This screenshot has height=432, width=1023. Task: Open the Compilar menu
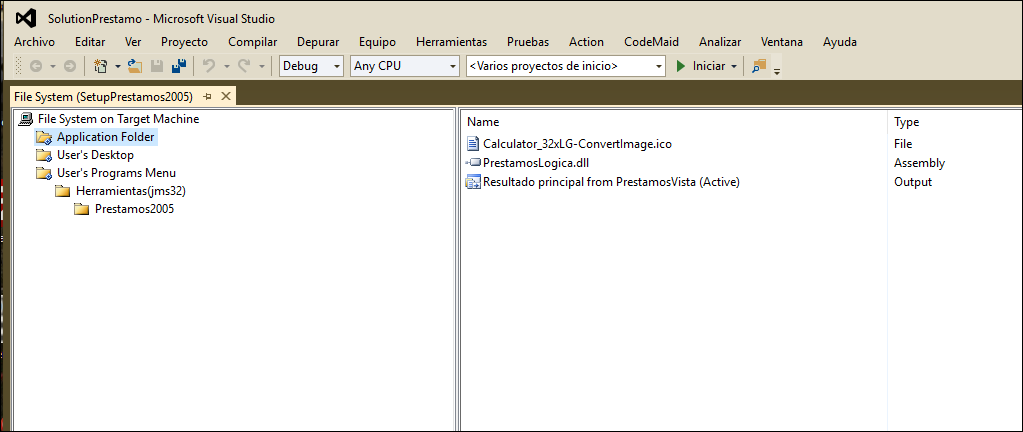coord(252,42)
